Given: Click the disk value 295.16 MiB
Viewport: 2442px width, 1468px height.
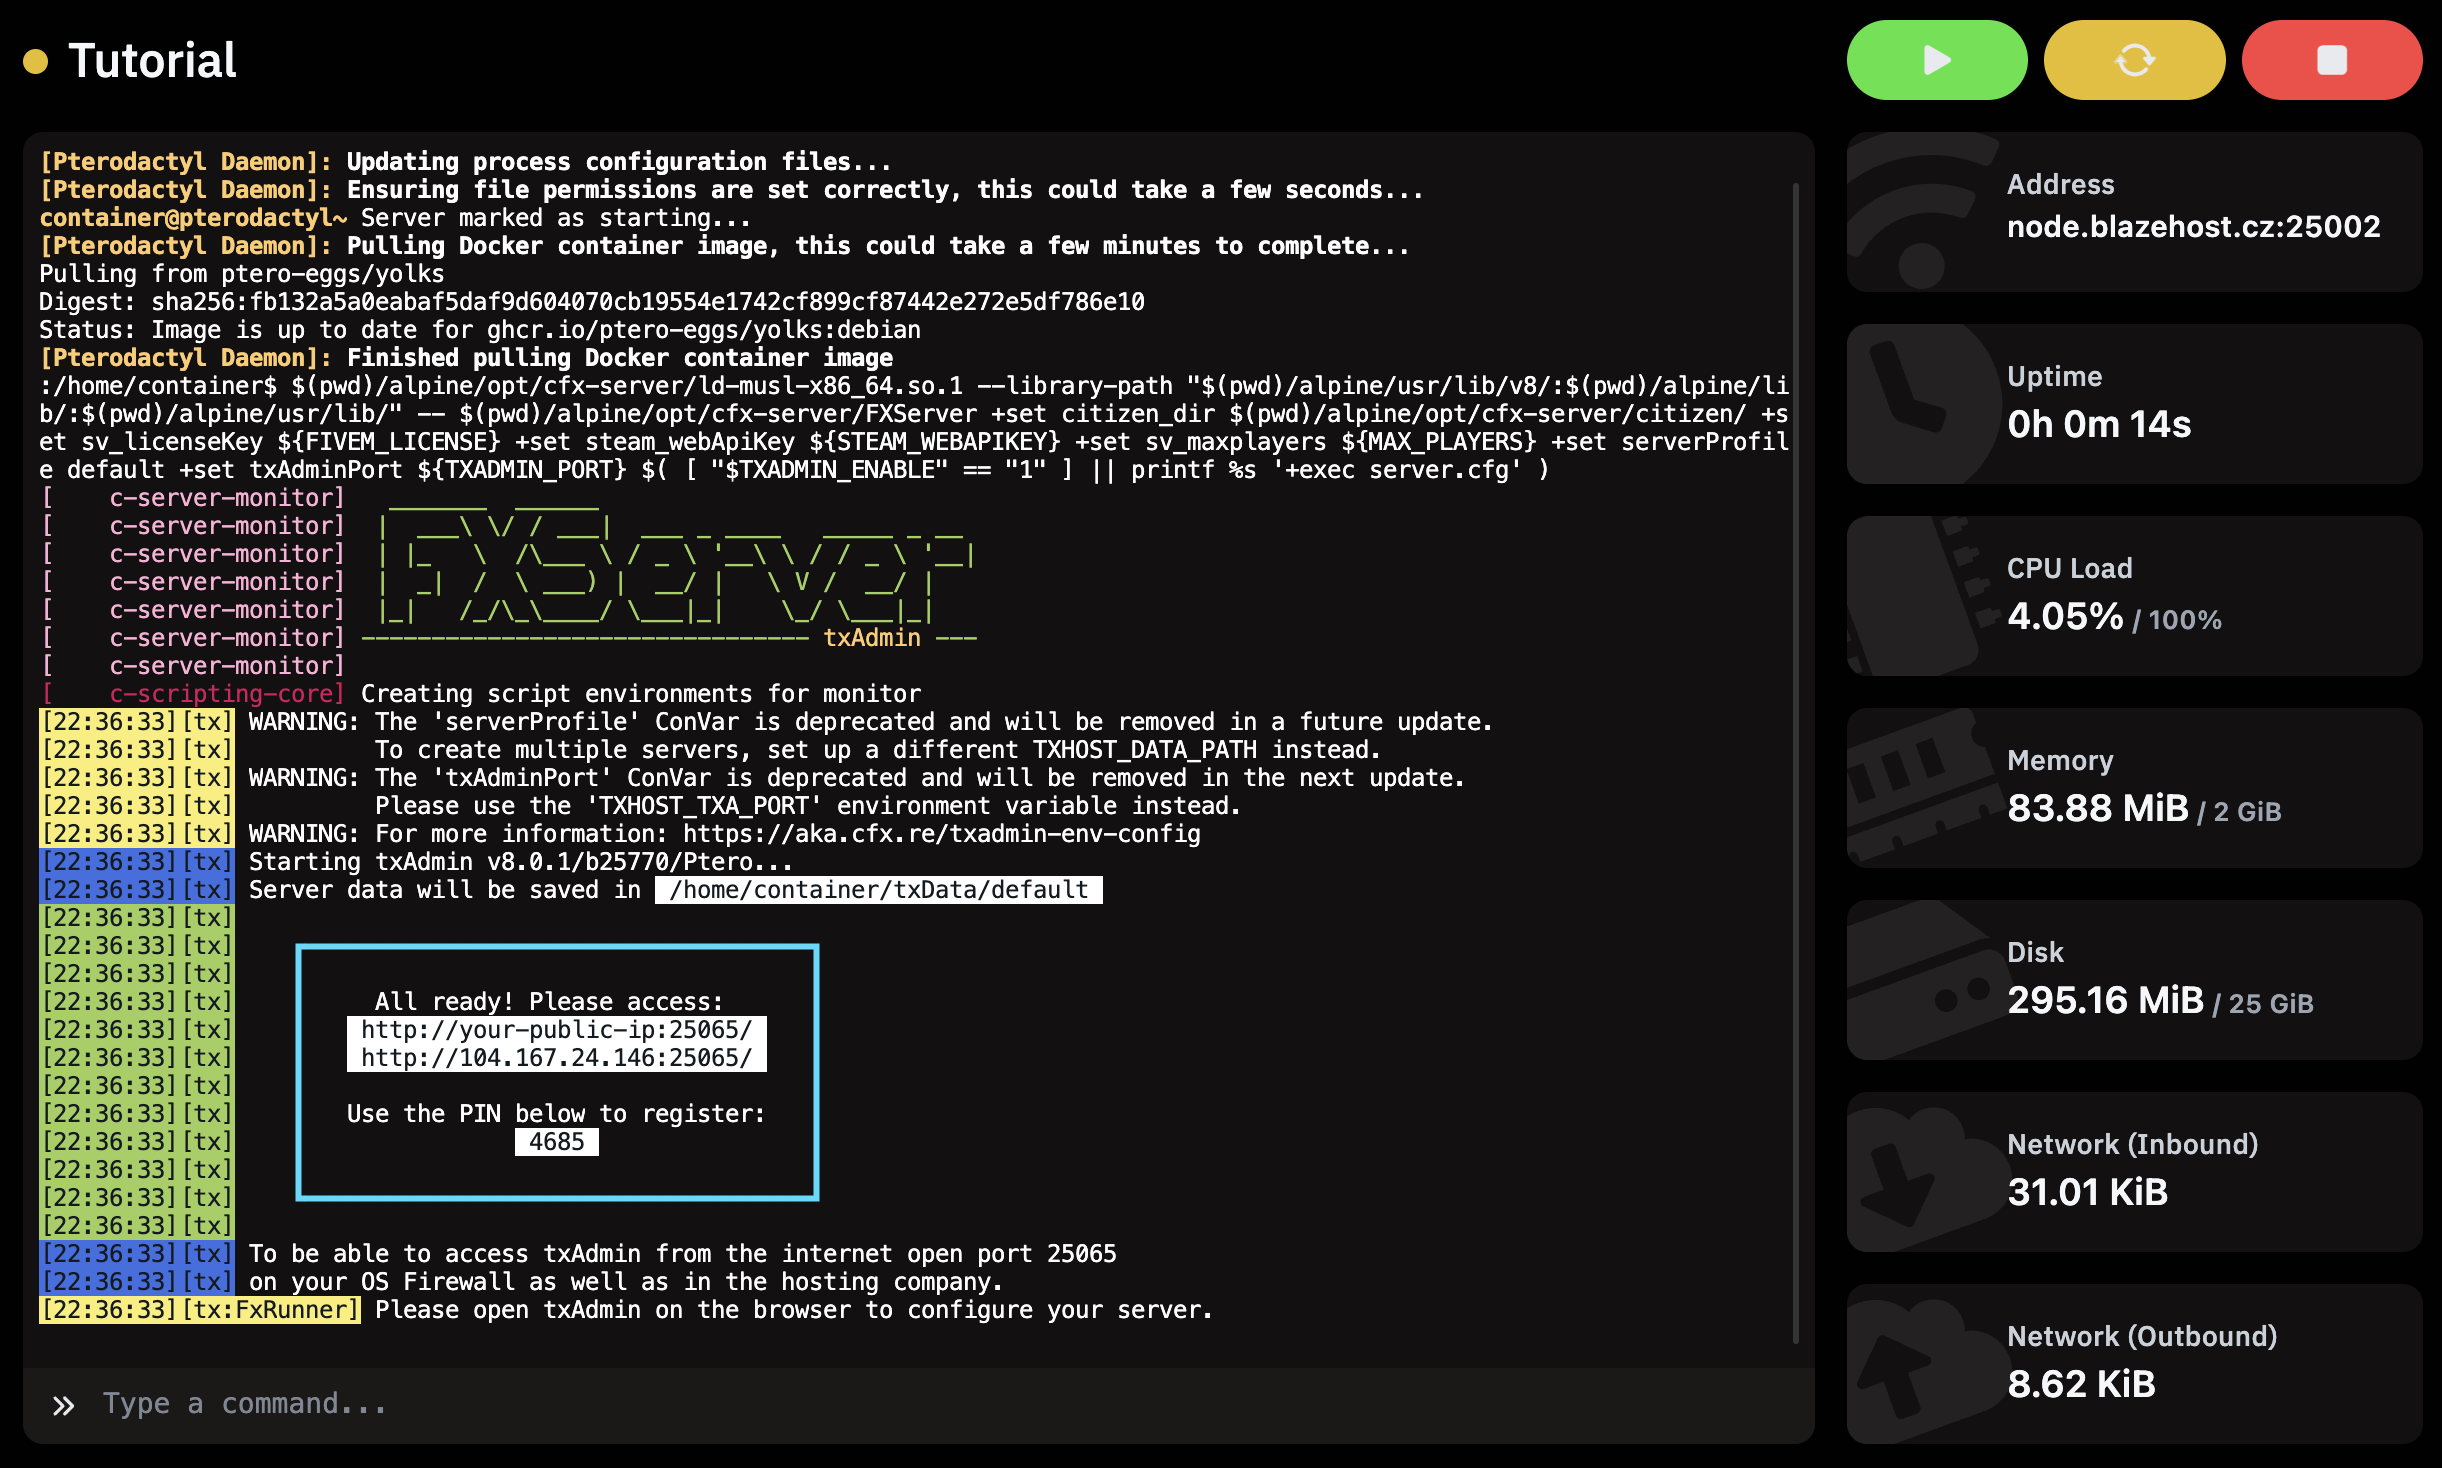Looking at the screenshot, I should pyautogui.click(x=2105, y=1000).
